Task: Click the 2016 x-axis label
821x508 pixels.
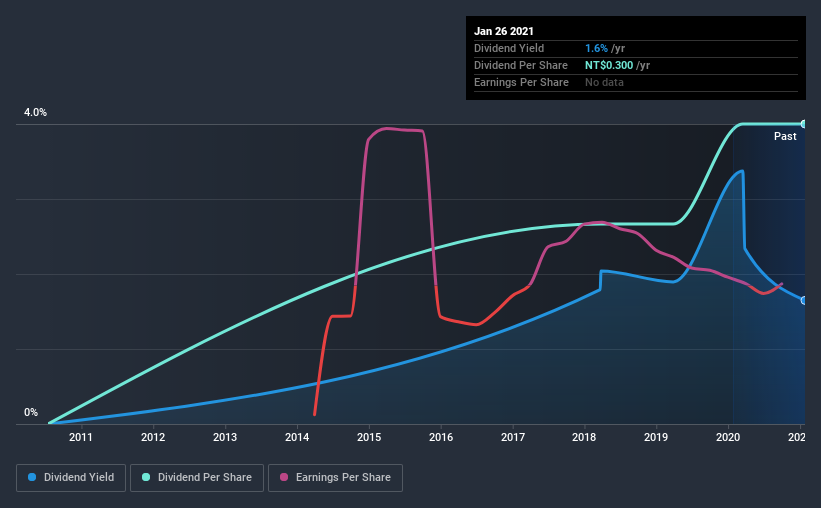Action: (x=441, y=437)
